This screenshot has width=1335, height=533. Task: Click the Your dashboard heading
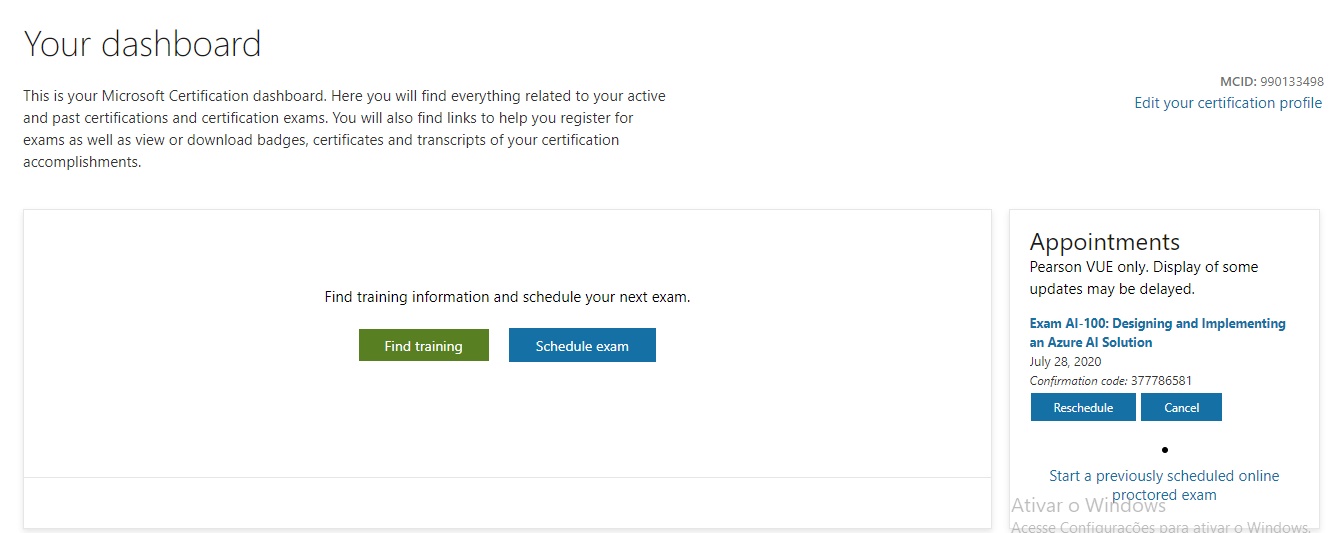tap(142, 44)
